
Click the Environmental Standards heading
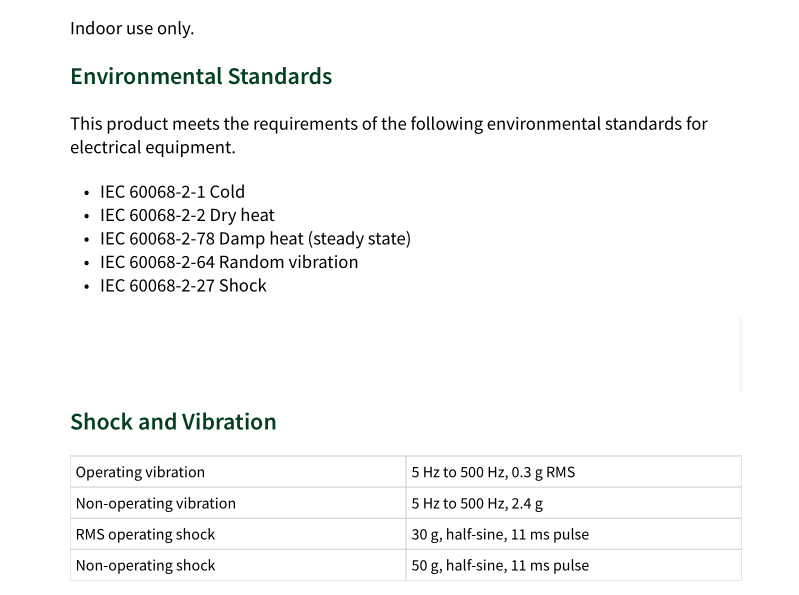[201, 76]
